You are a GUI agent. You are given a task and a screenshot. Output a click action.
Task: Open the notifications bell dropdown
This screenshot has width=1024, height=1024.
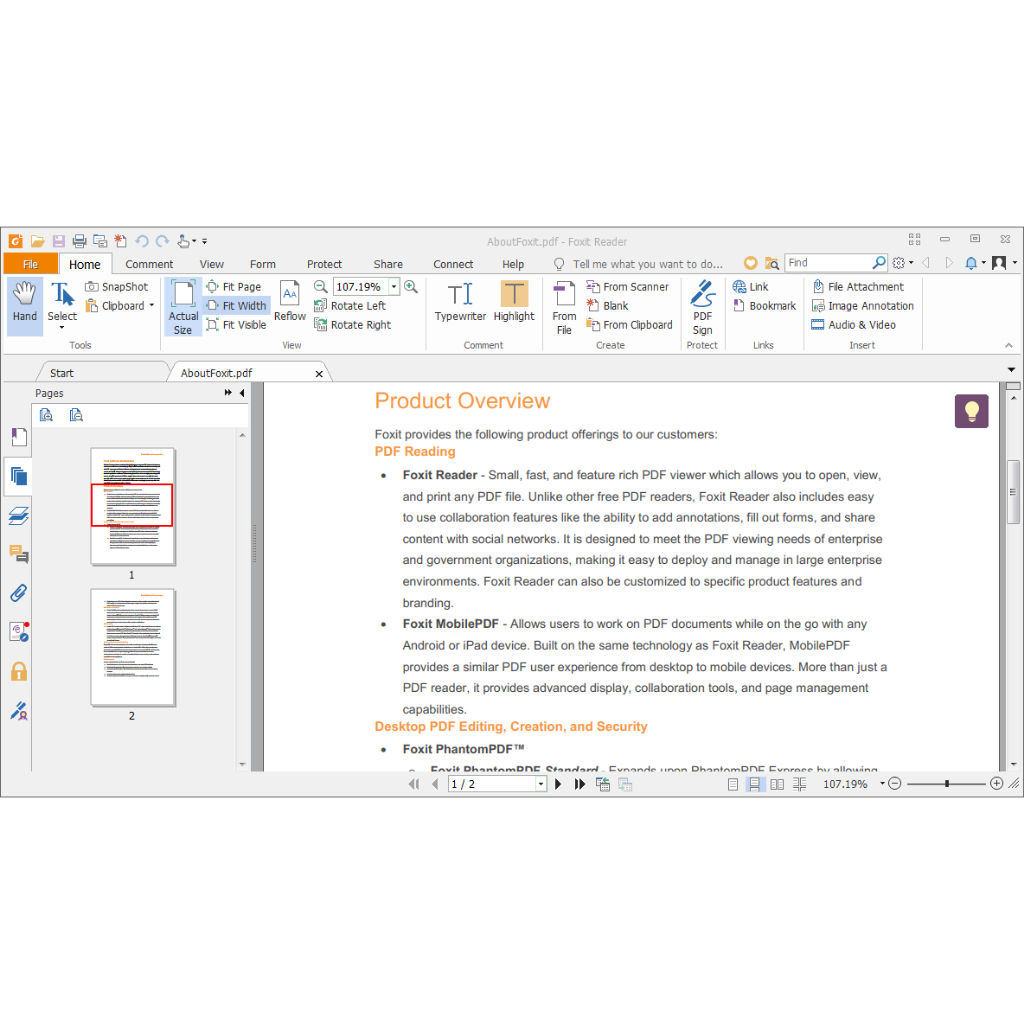click(975, 263)
